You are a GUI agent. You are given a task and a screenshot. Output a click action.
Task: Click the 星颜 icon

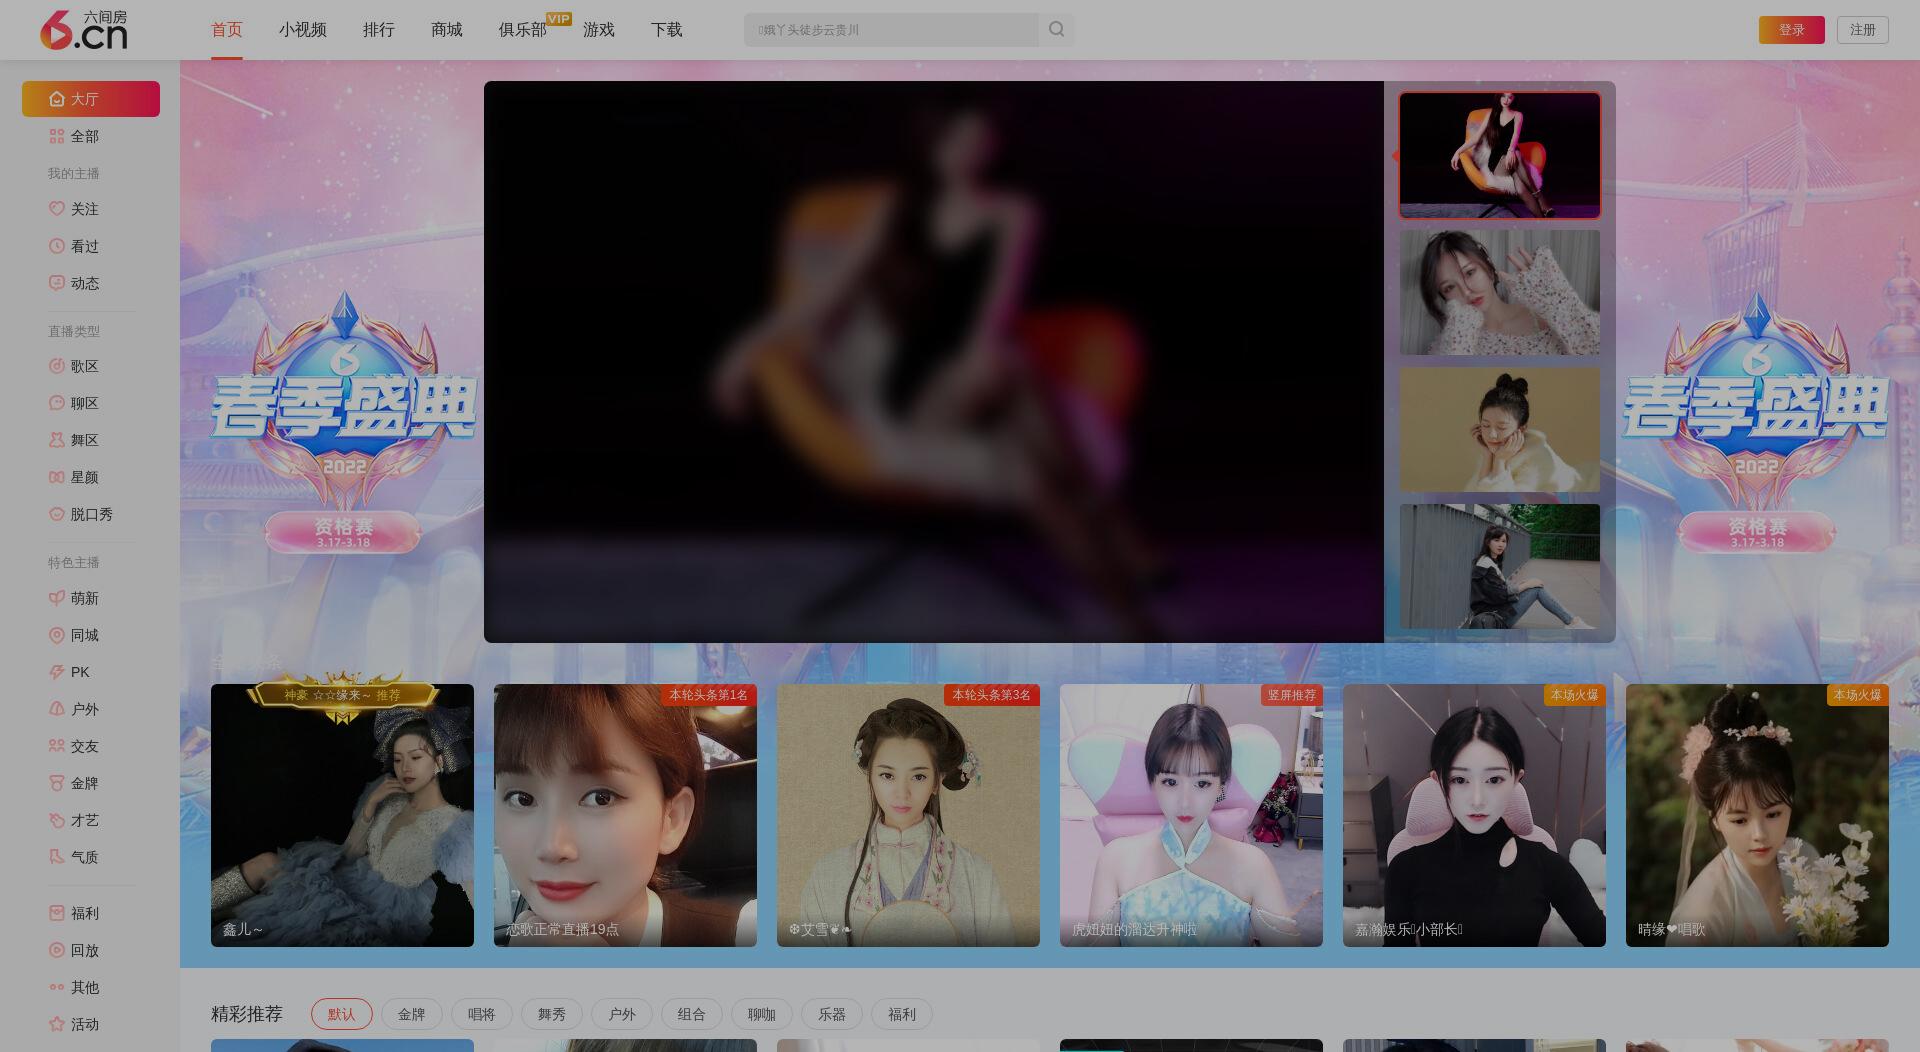(x=57, y=477)
